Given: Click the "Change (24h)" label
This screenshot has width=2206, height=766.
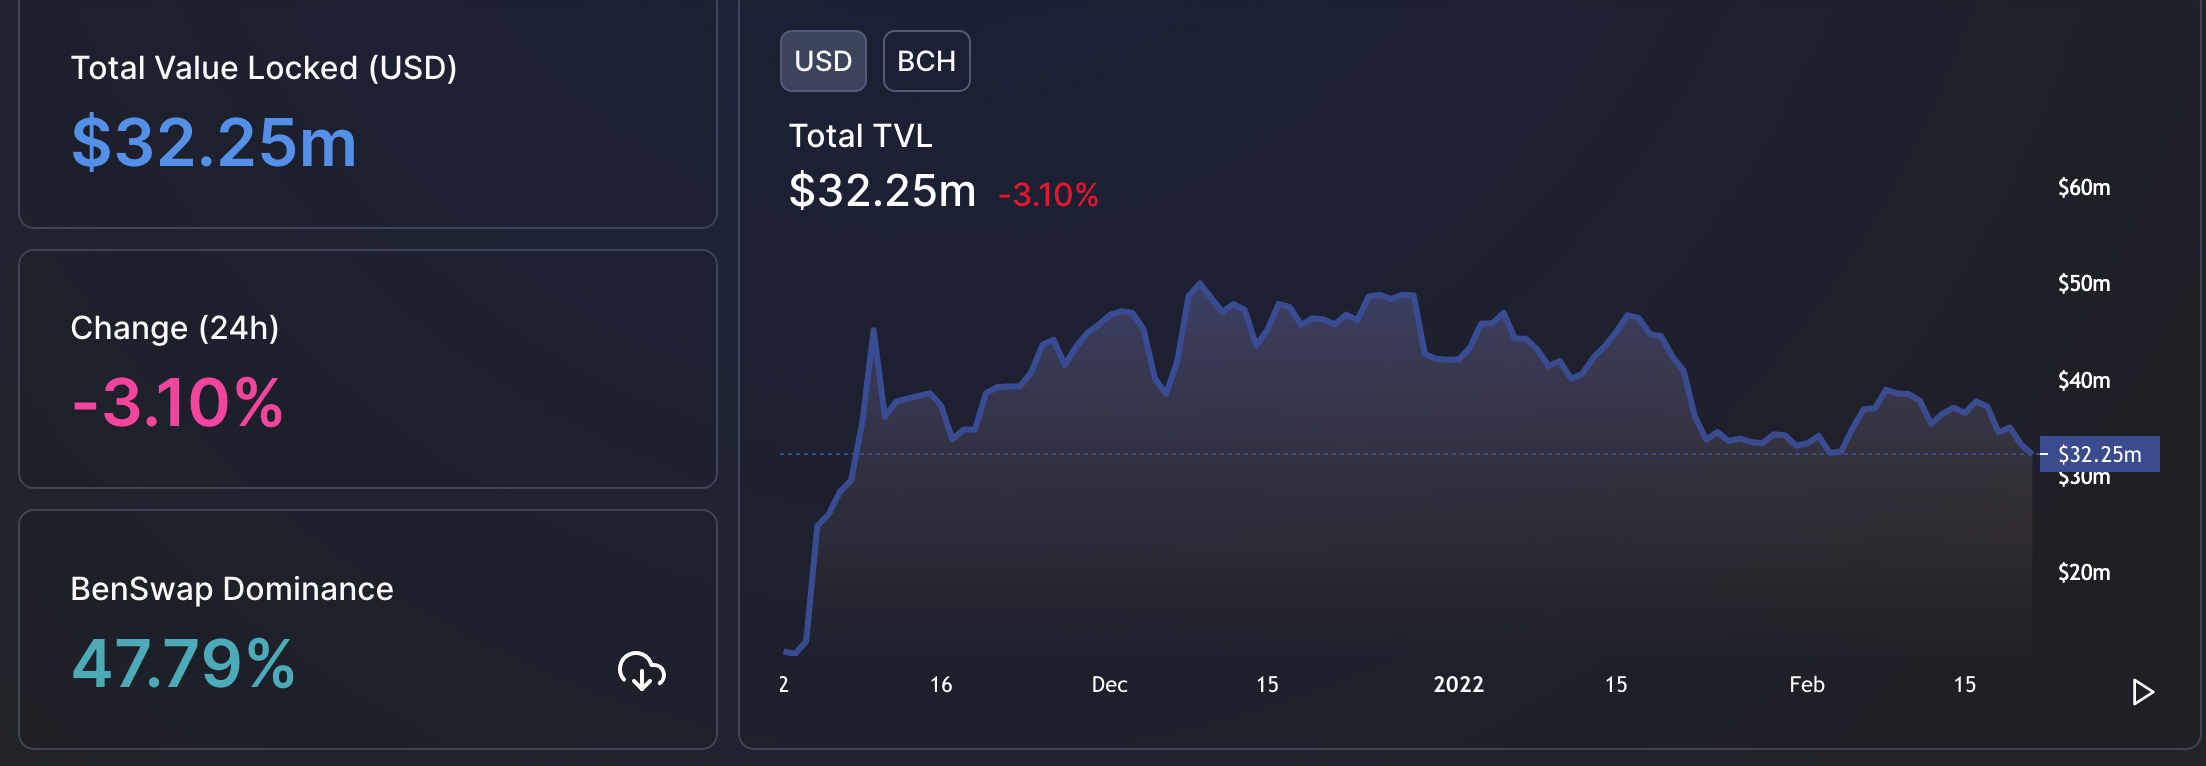Looking at the screenshot, I should [x=175, y=328].
